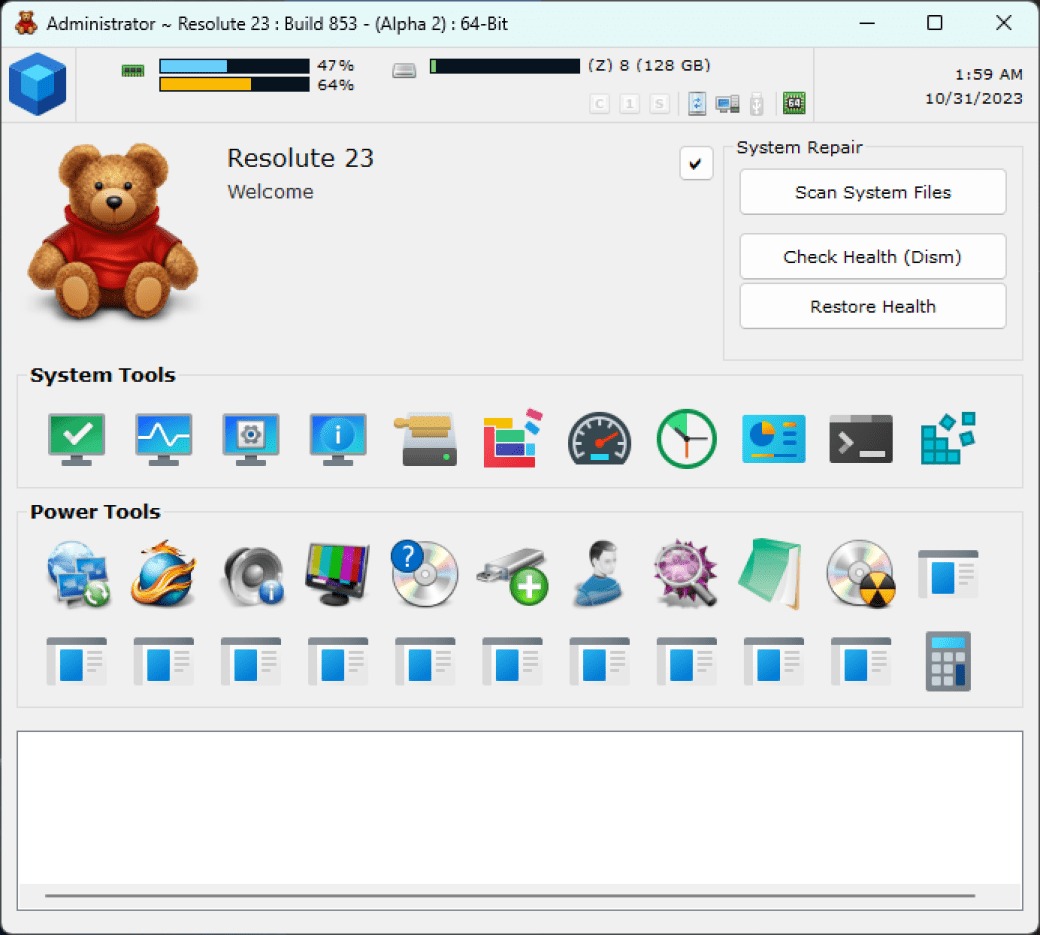
Task: Click the Welcome subtitle text
Action: point(271,192)
